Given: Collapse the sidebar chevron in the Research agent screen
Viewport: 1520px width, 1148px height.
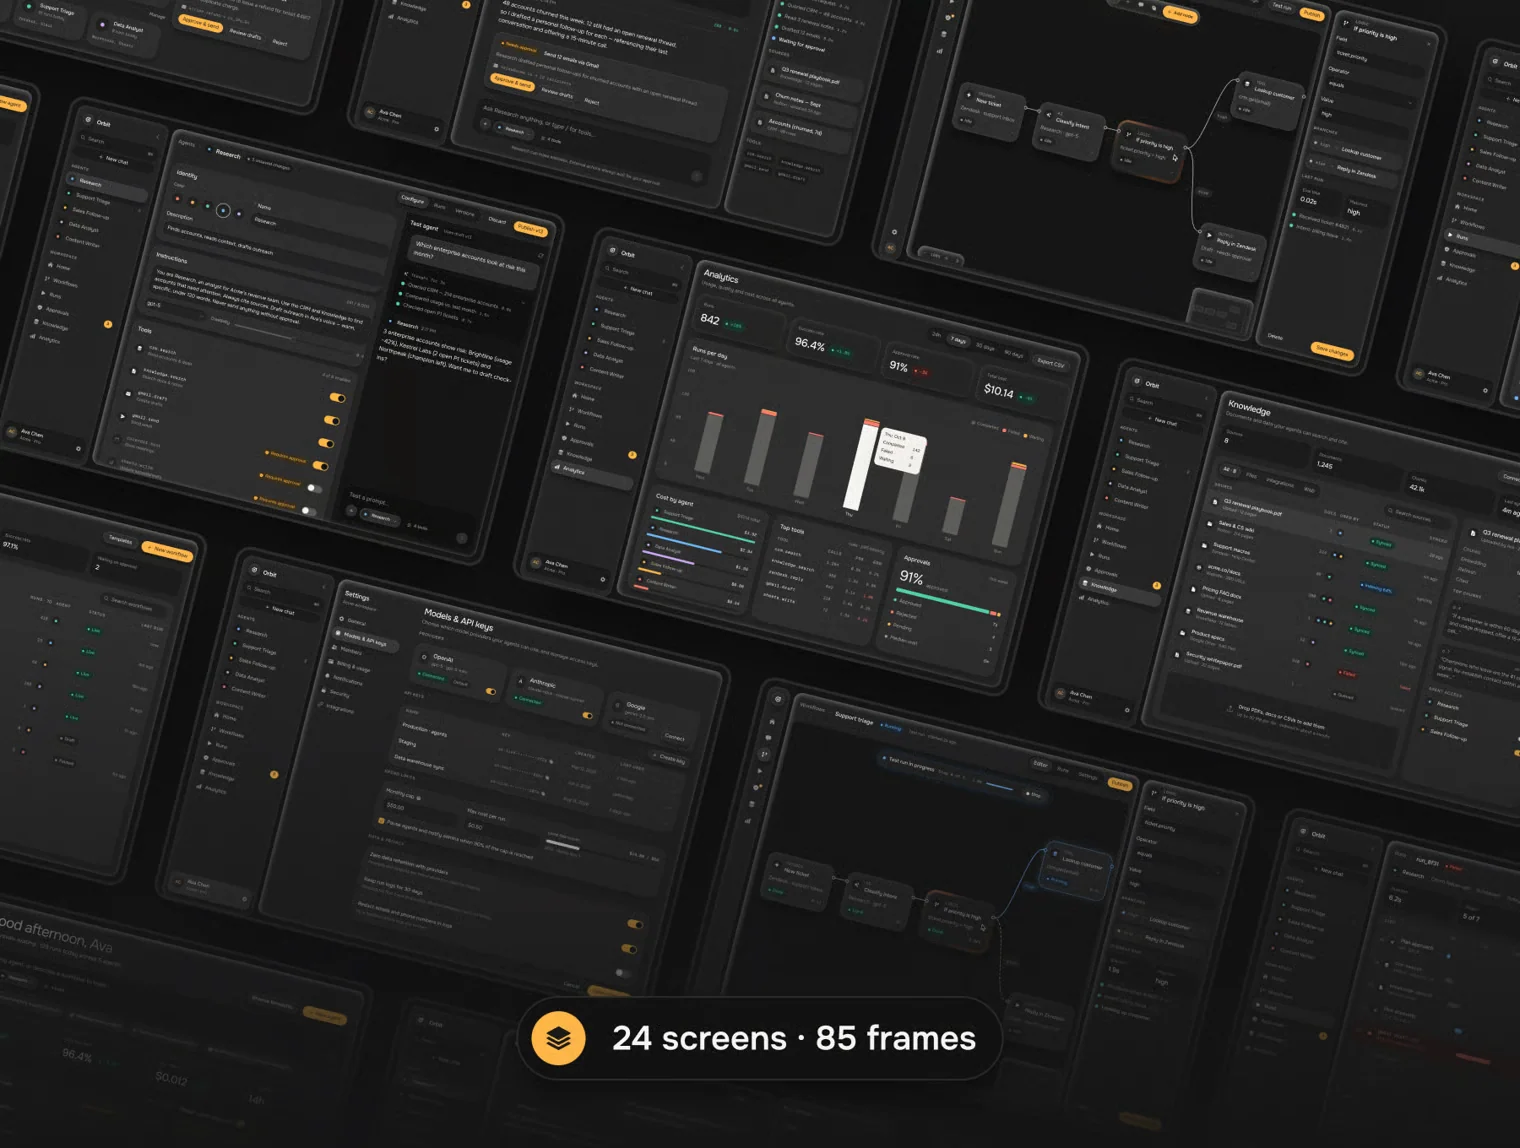Looking at the screenshot, I should 157,135.
